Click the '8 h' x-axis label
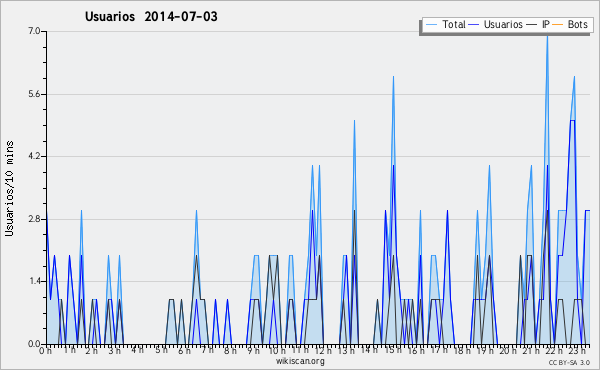600x370 pixels. tap(230, 351)
